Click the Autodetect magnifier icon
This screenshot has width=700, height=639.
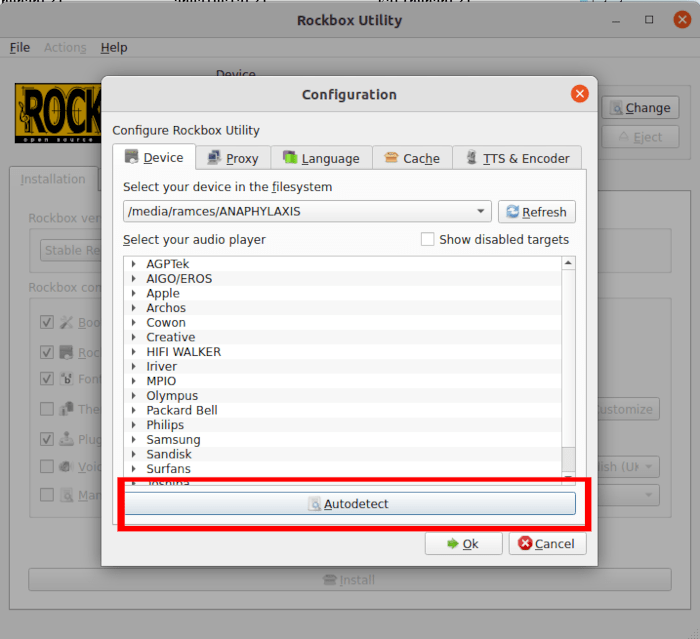tap(314, 504)
